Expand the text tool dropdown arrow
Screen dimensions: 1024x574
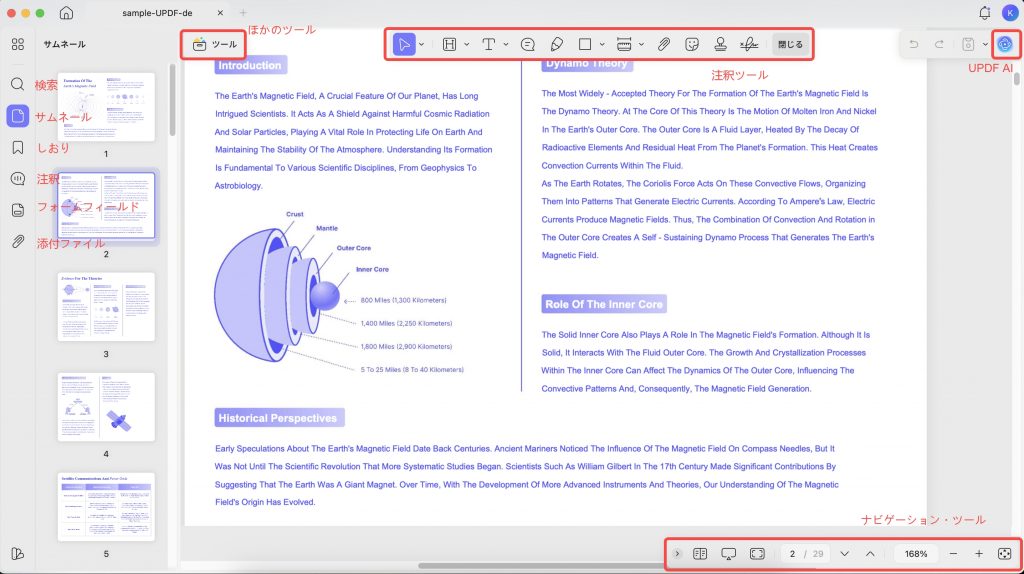(505, 44)
